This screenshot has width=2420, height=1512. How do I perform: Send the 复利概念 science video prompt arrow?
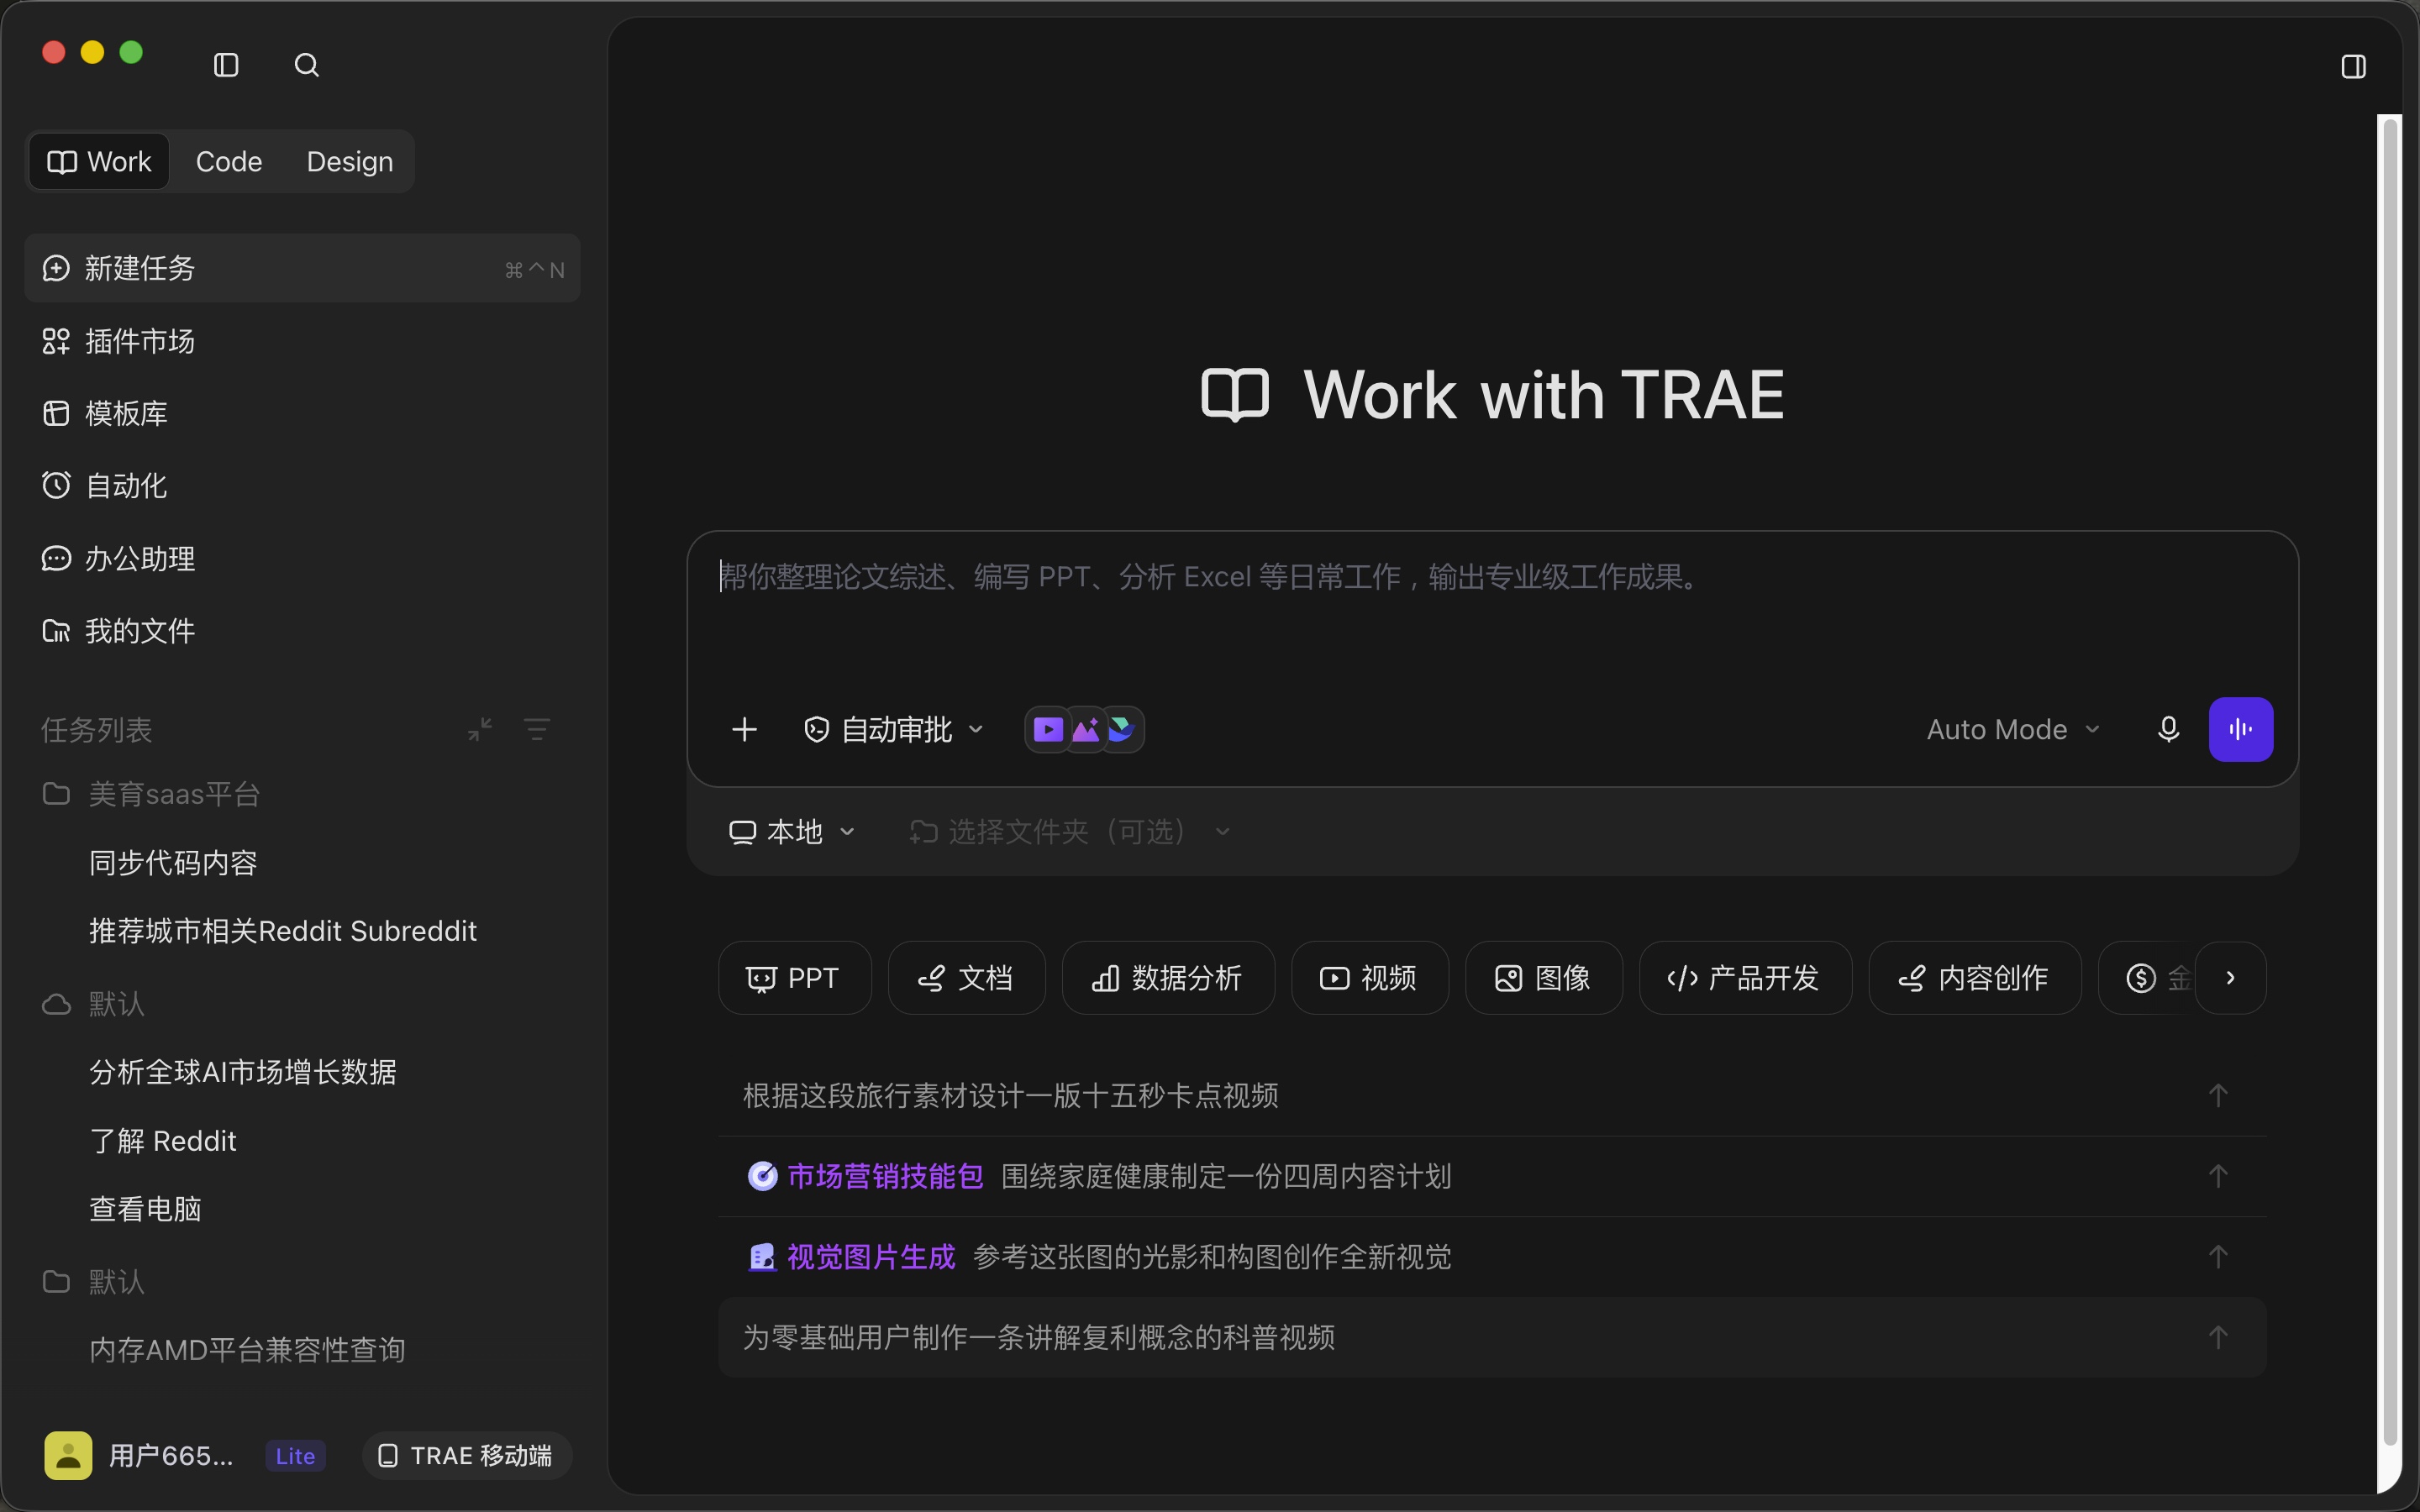2218,1337
